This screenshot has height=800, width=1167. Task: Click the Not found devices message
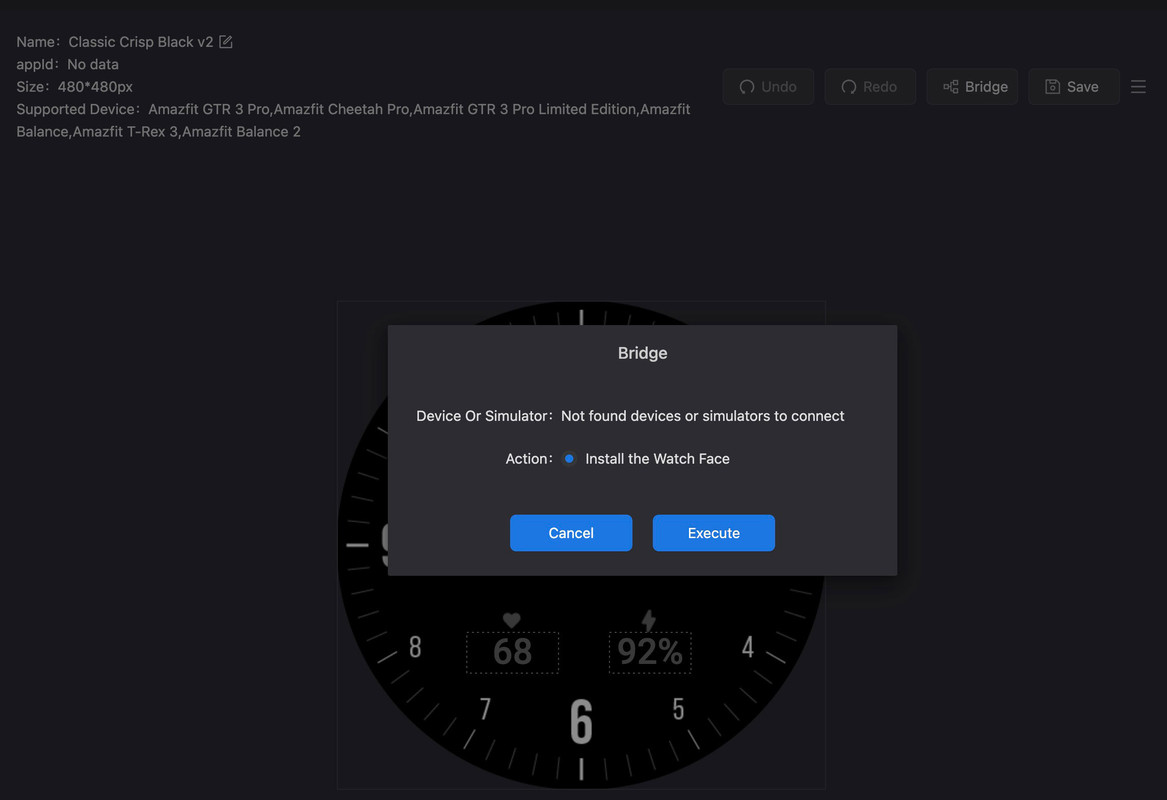pos(703,416)
